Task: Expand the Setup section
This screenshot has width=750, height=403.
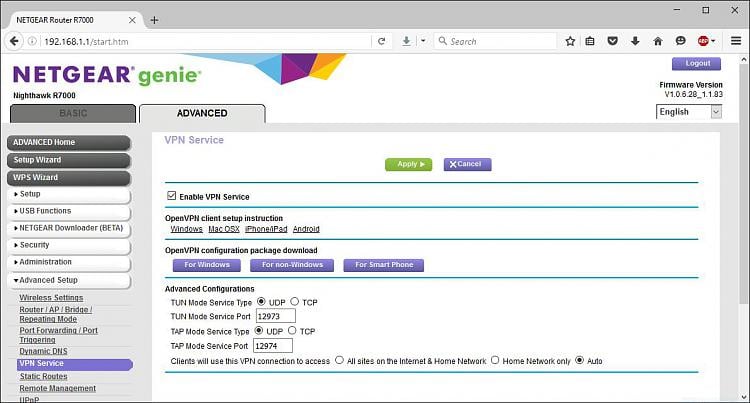Action: click(68, 194)
